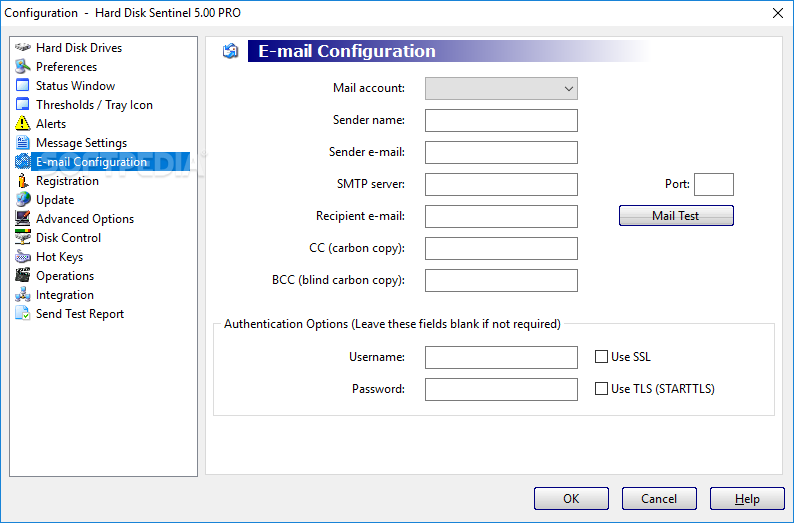Image resolution: width=794 pixels, height=523 pixels.
Task: Click the Hot Keys keyboard icon
Action: [23, 257]
